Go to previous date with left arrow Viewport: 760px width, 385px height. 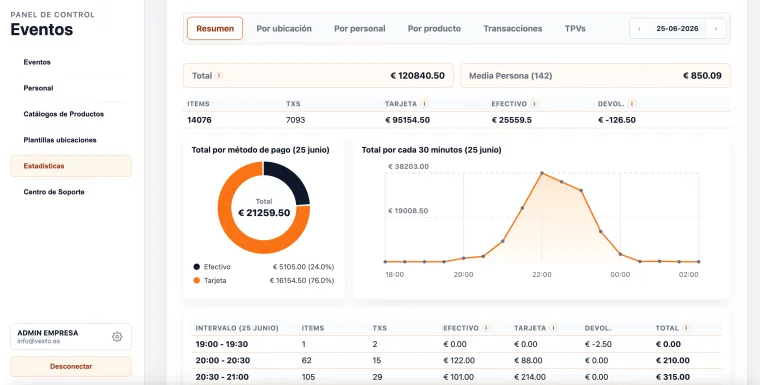pyautogui.click(x=639, y=29)
